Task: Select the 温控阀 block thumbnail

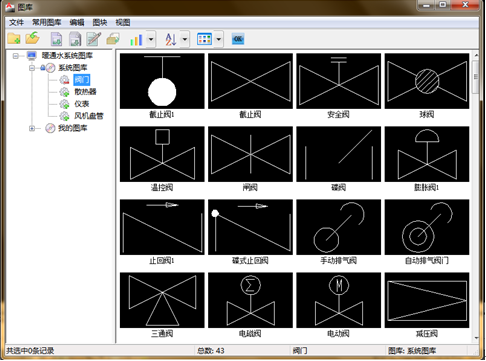Action: (162, 154)
